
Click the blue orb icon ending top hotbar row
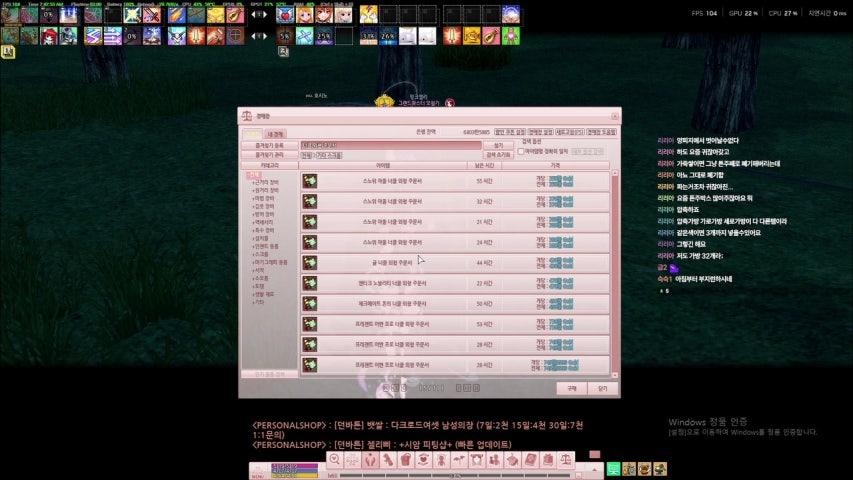coord(510,15)
